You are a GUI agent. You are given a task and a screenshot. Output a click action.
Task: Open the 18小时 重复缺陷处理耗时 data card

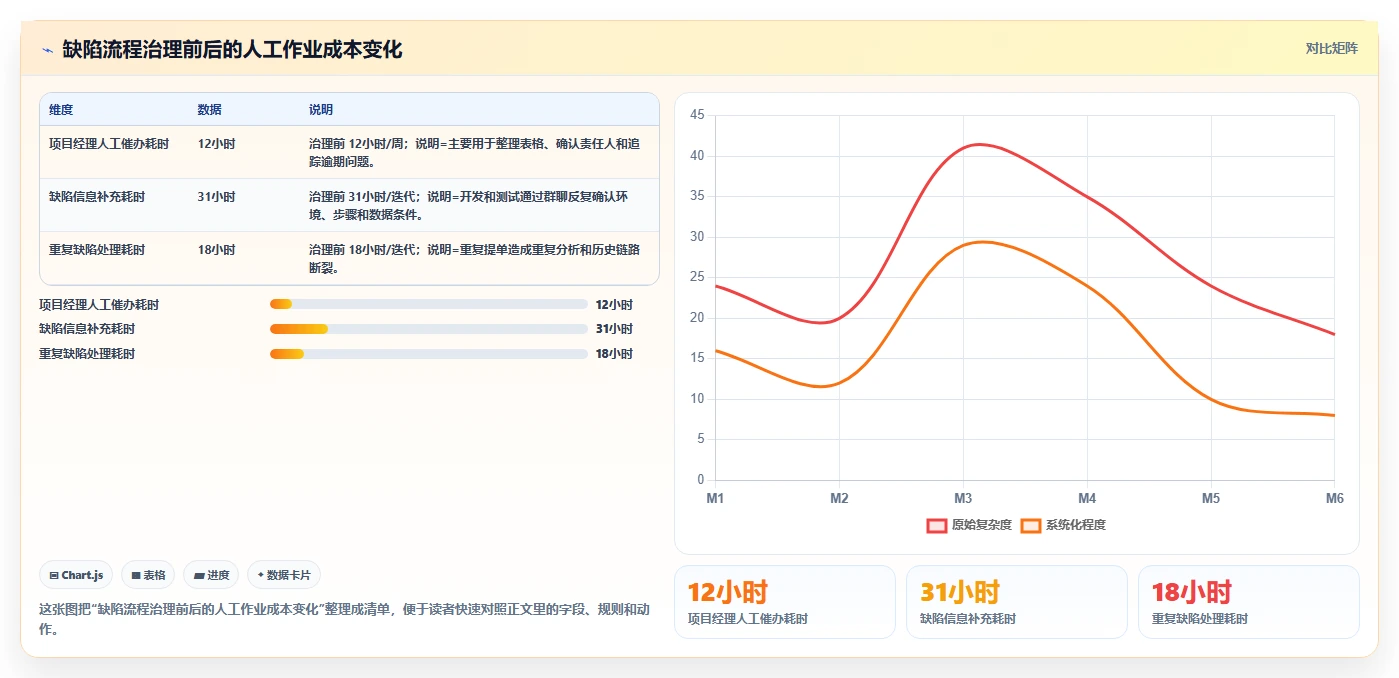click(1249, 602)
